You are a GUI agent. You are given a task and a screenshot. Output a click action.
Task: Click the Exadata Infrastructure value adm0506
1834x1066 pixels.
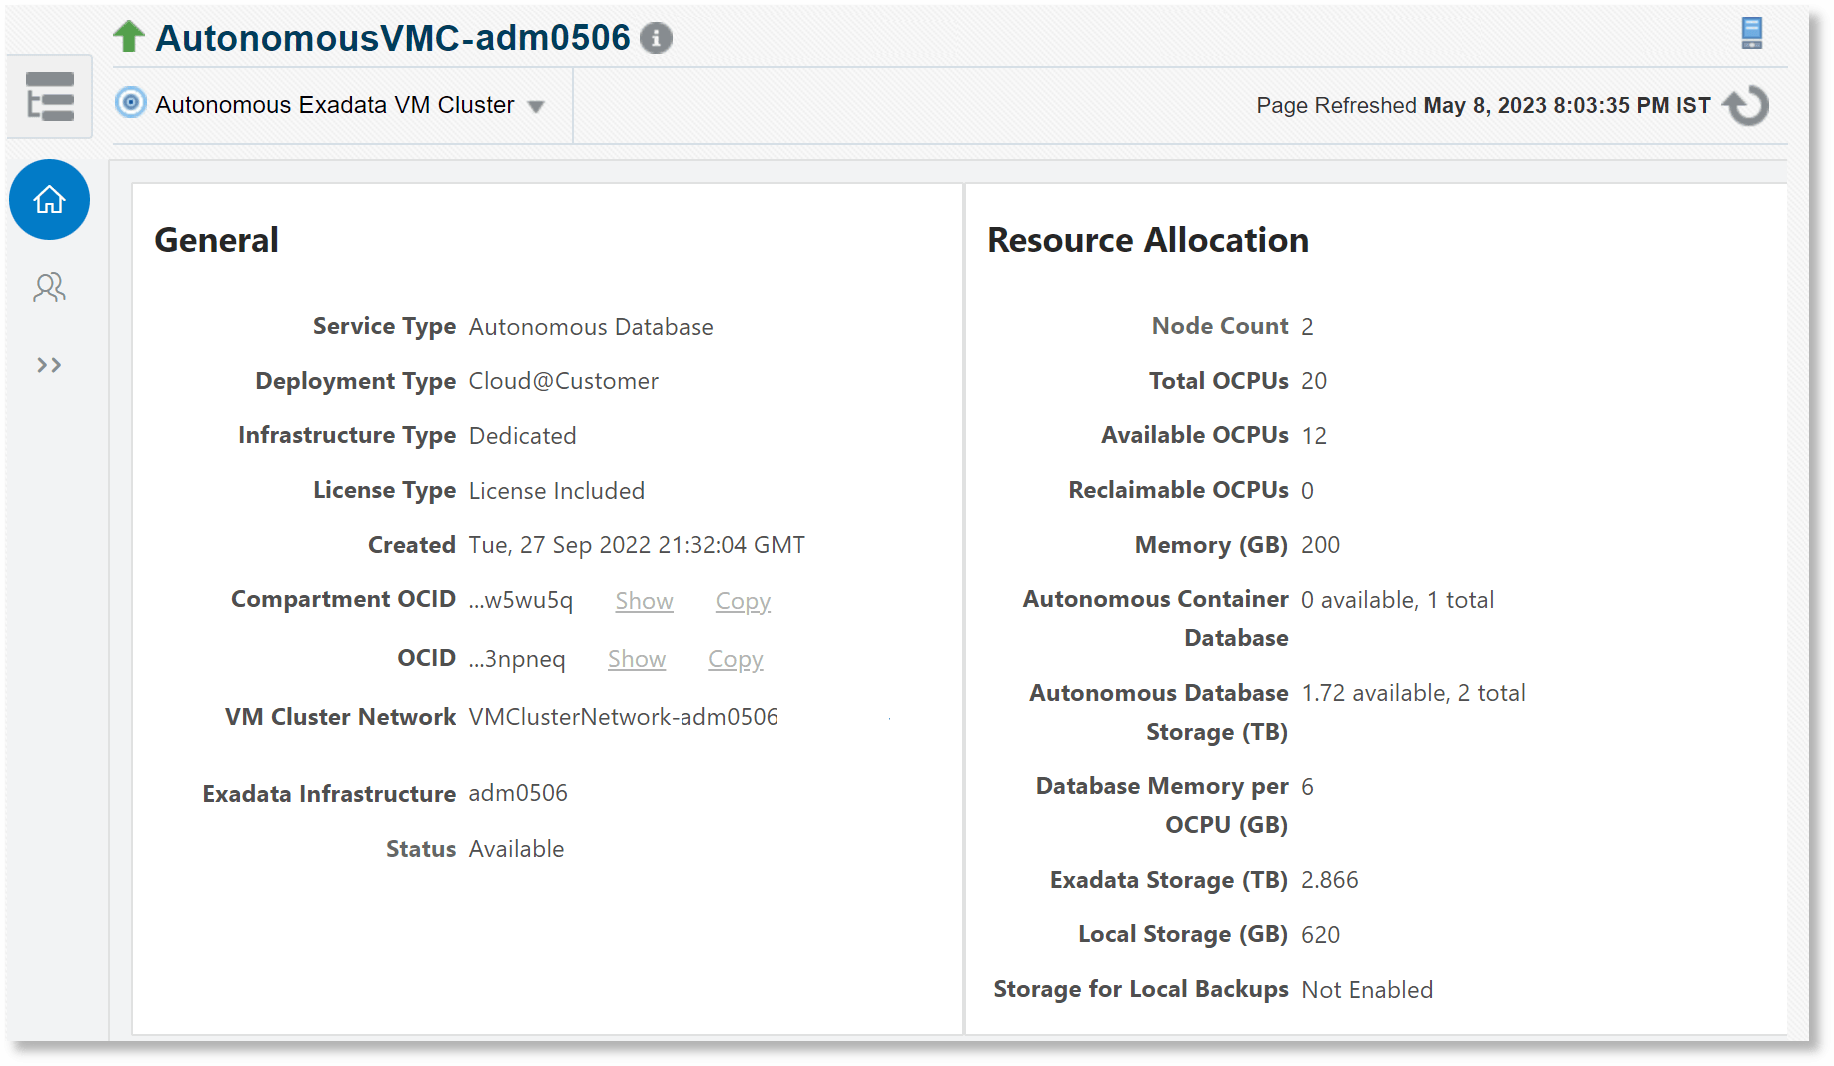tap(518, 793)
